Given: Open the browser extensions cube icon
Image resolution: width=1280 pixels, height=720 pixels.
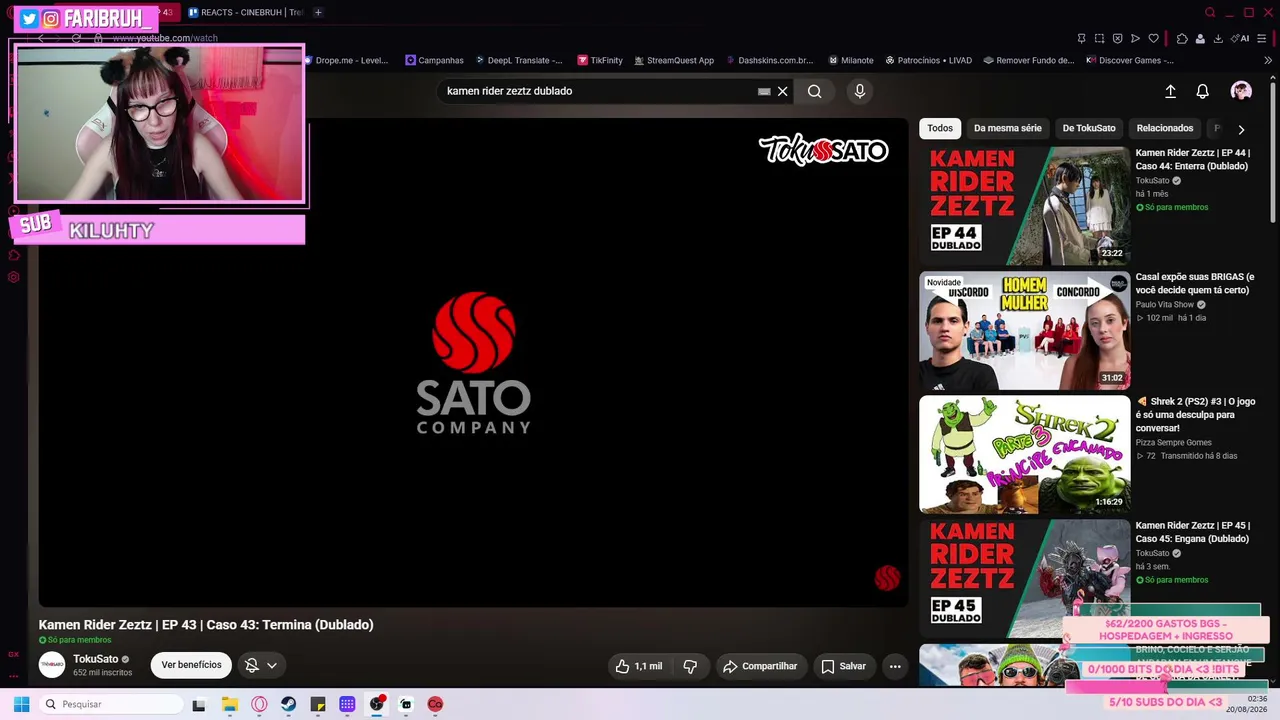Looking at the screenshot, I should point(1182,38).
